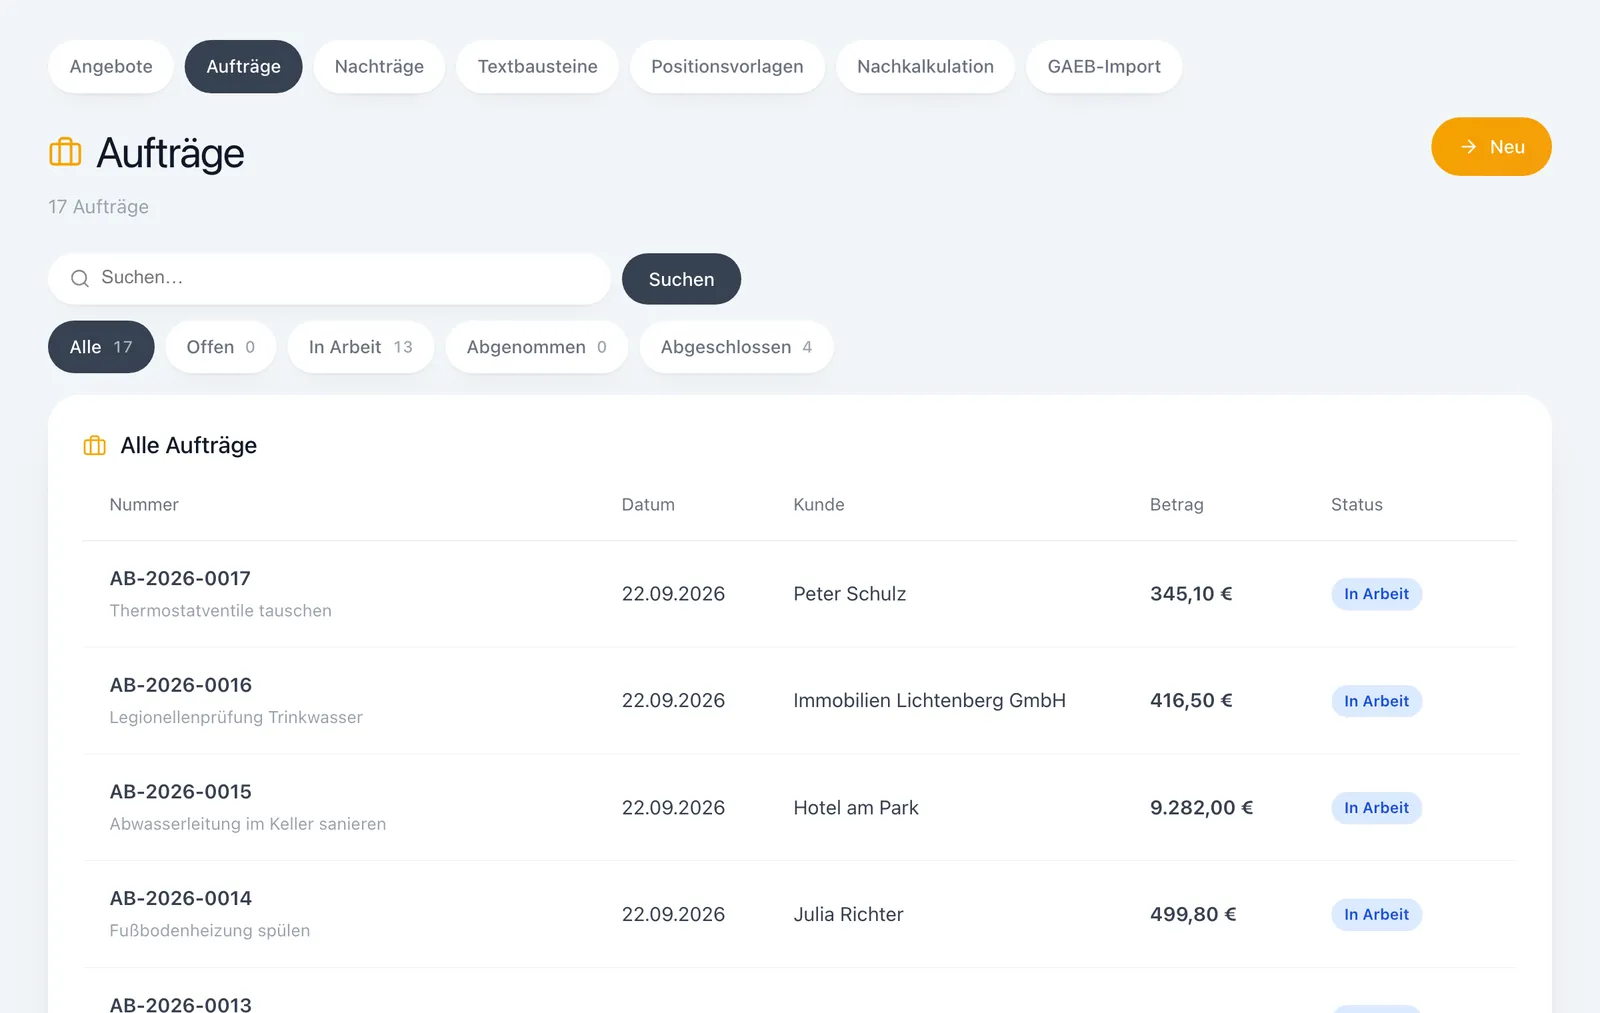Select the Aufträge tab
This screenshot has width=1600, height=1013.
click(243, 67)
